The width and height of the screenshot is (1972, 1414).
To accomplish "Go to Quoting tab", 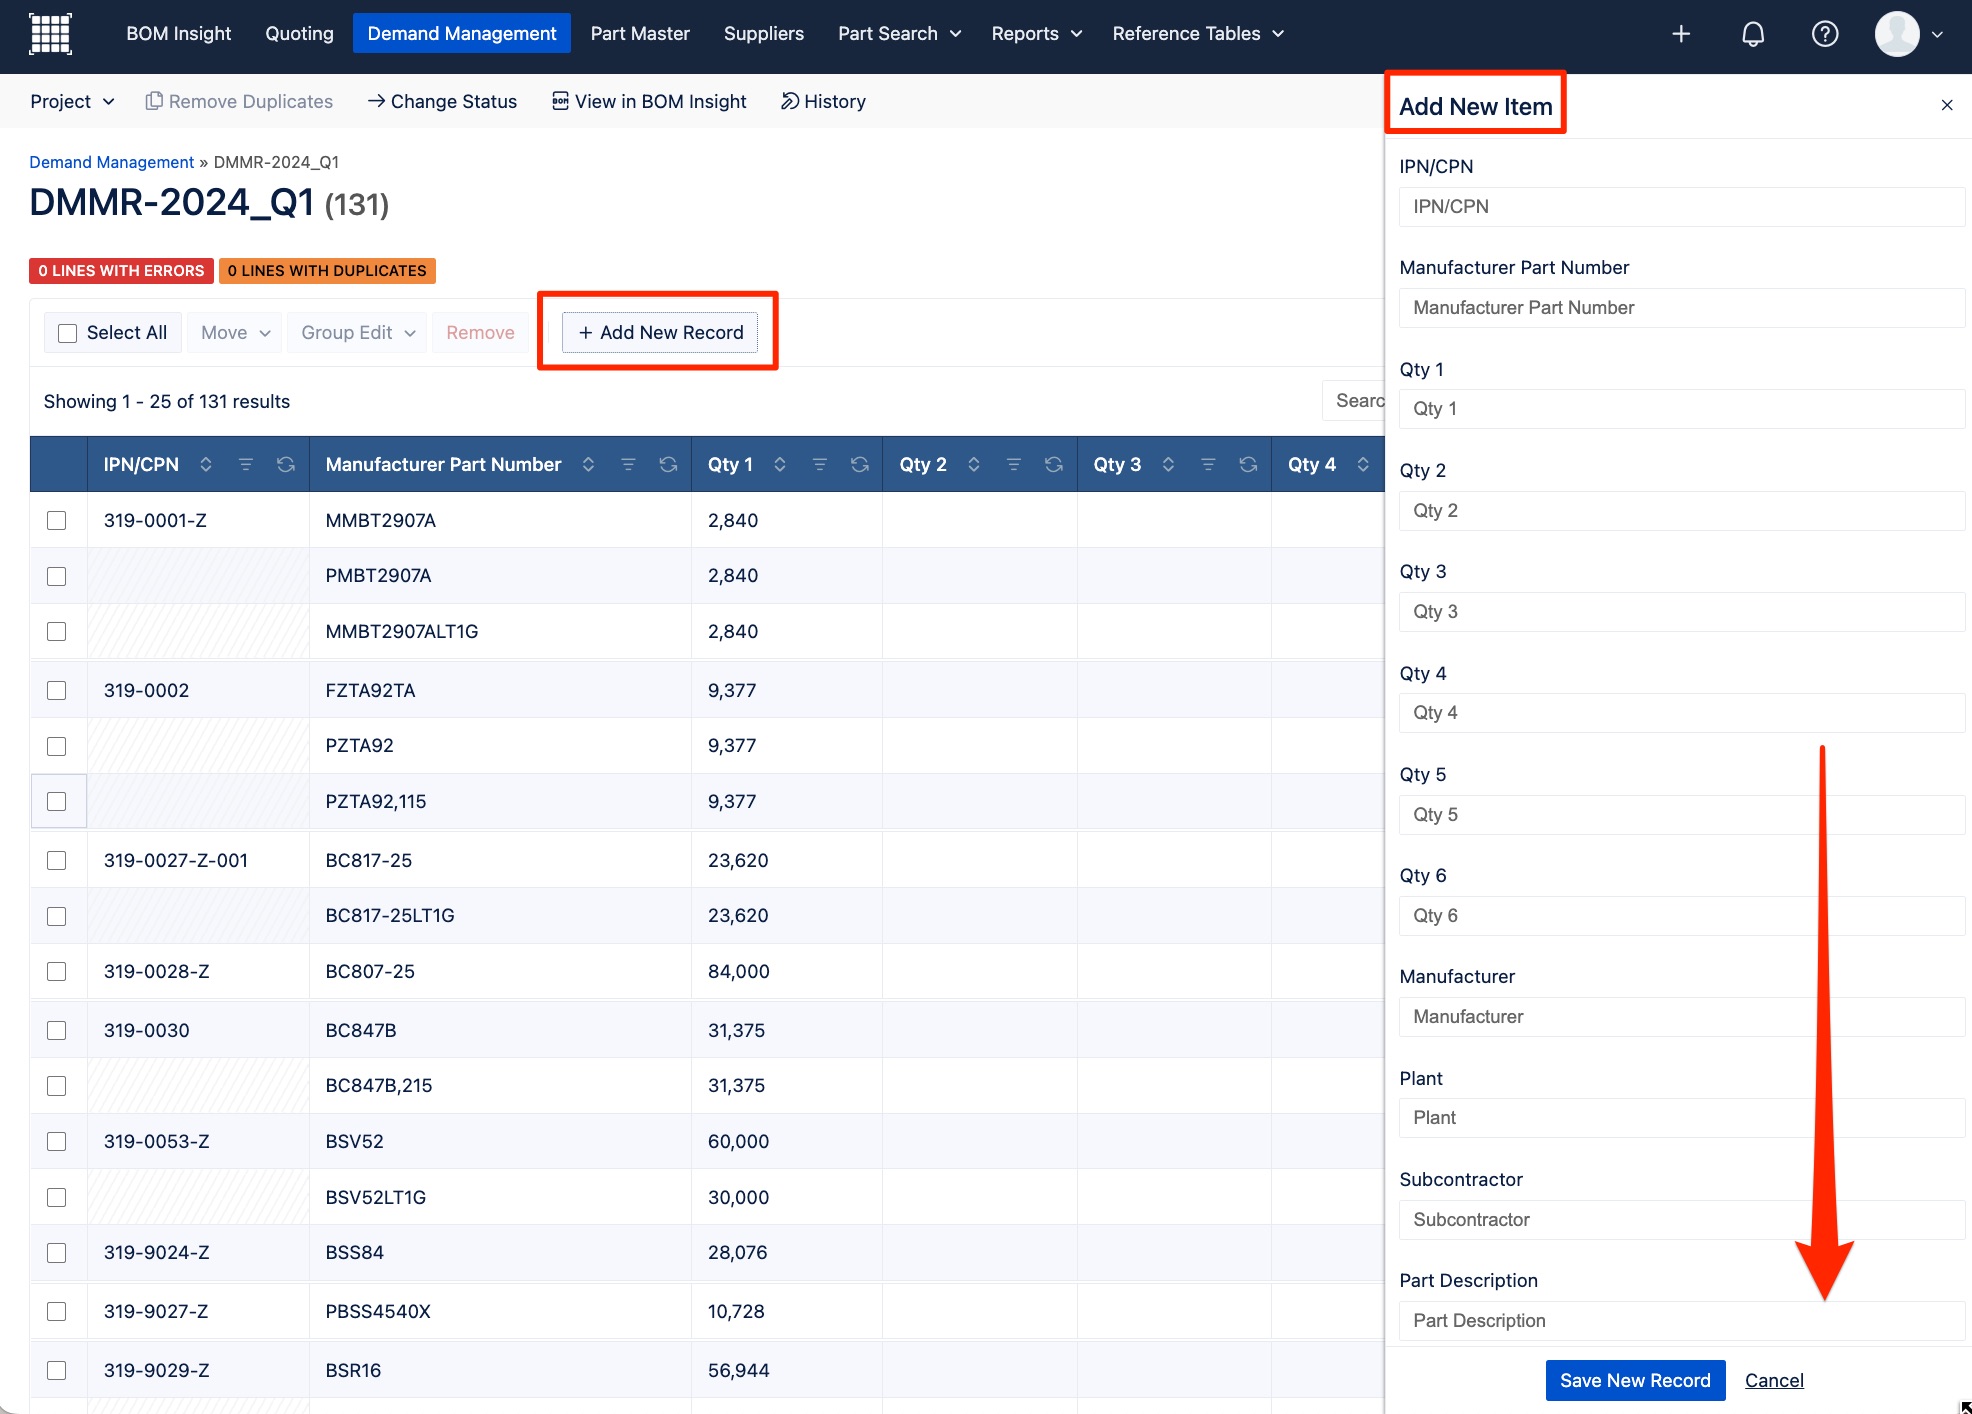I will [x=299, y=33].
